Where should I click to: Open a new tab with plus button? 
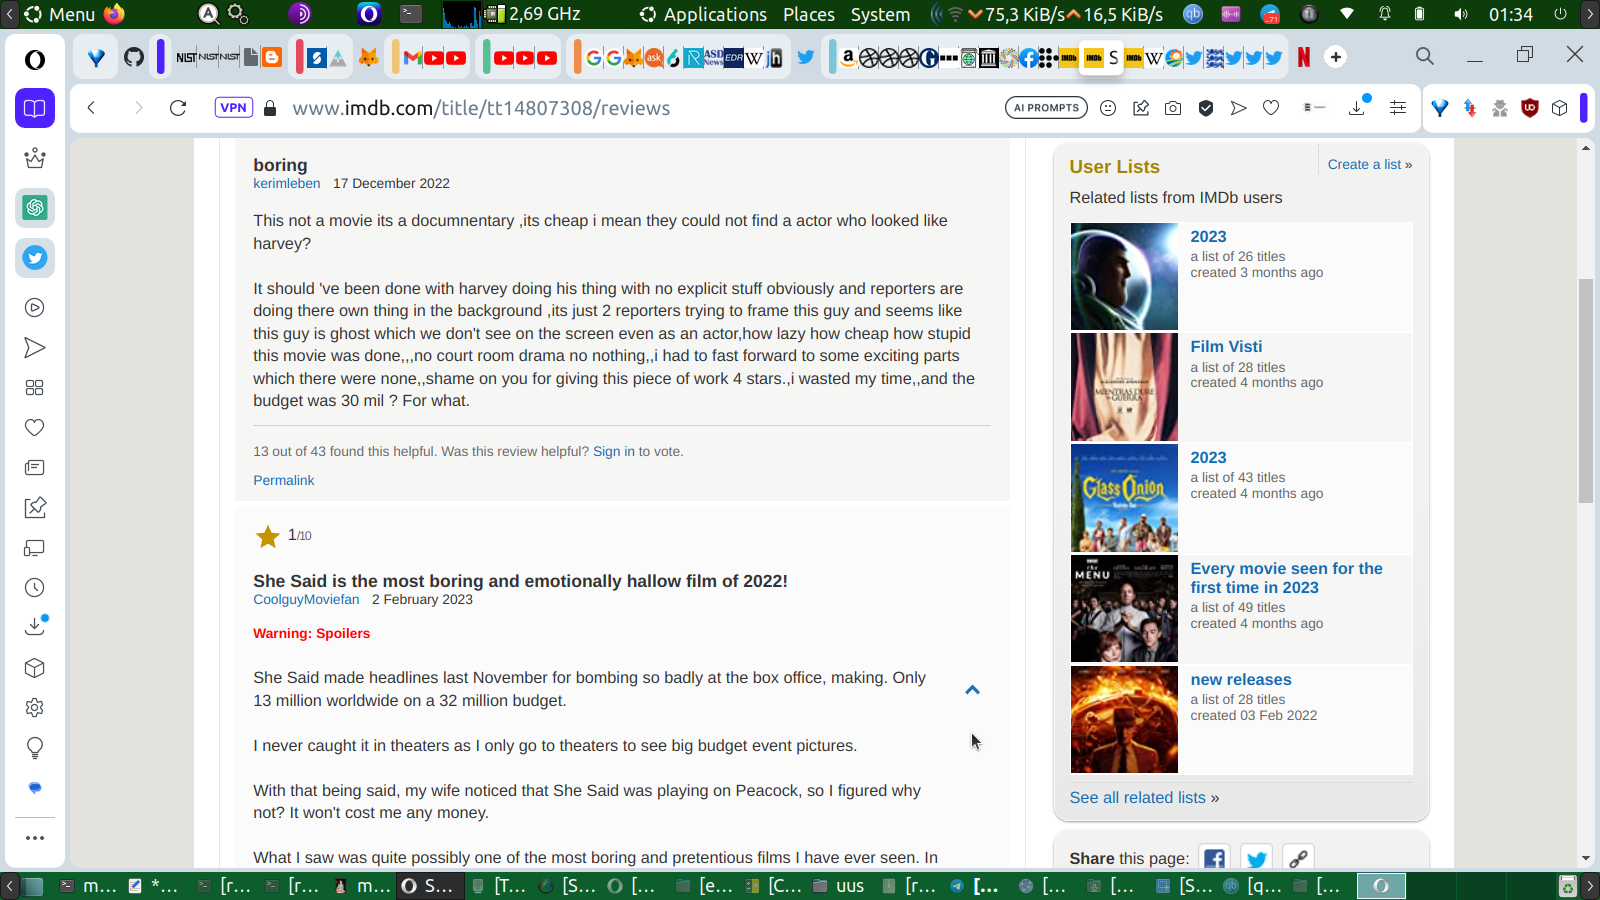tap(1336, 57)
